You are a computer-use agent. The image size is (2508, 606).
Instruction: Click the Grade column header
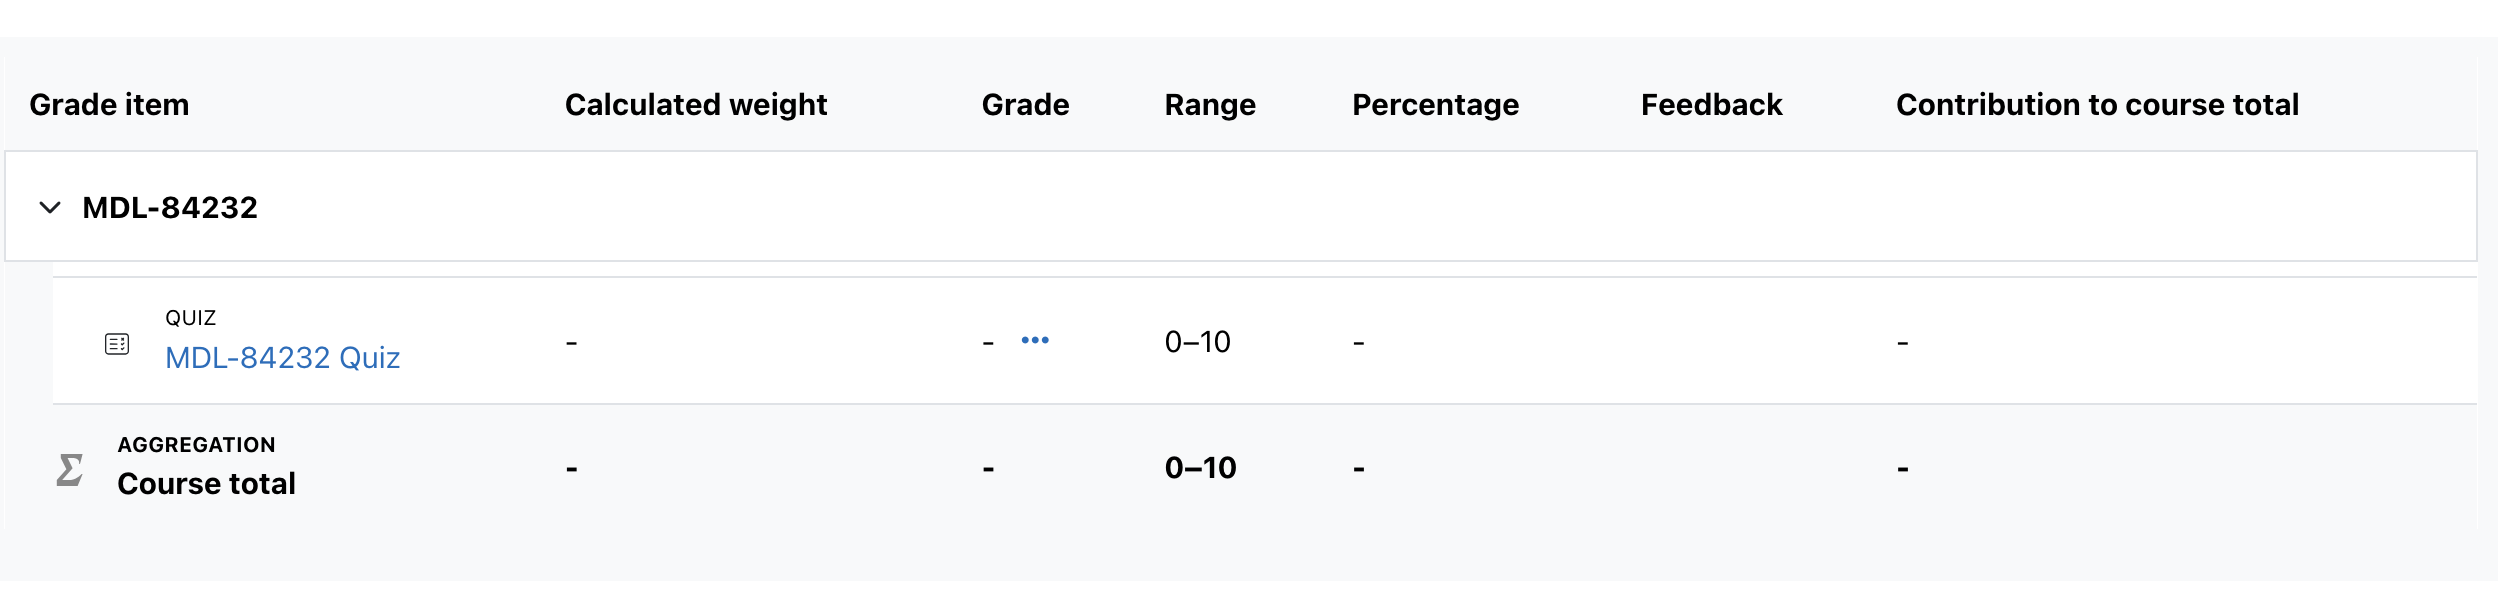[1026, 105]
